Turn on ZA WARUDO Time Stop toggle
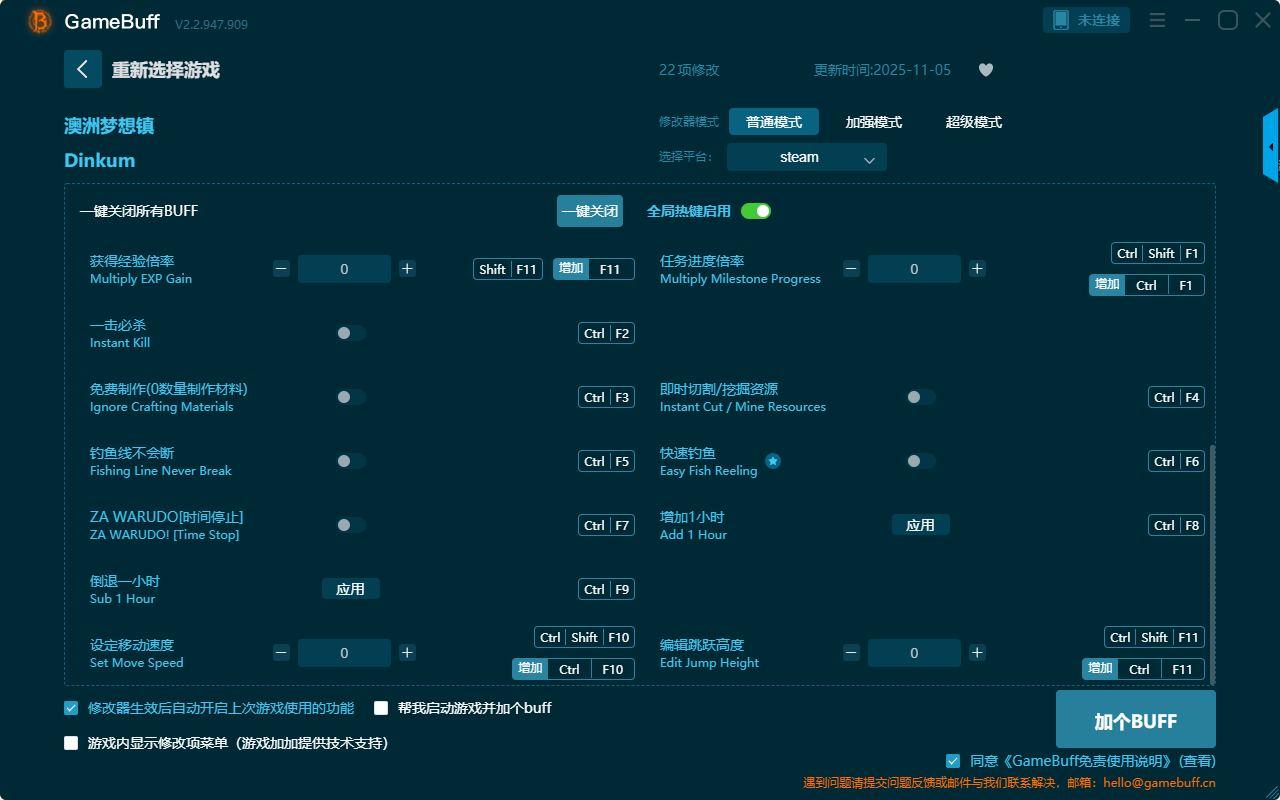This screenshot has width=1280, height=800. pos(350,525)
